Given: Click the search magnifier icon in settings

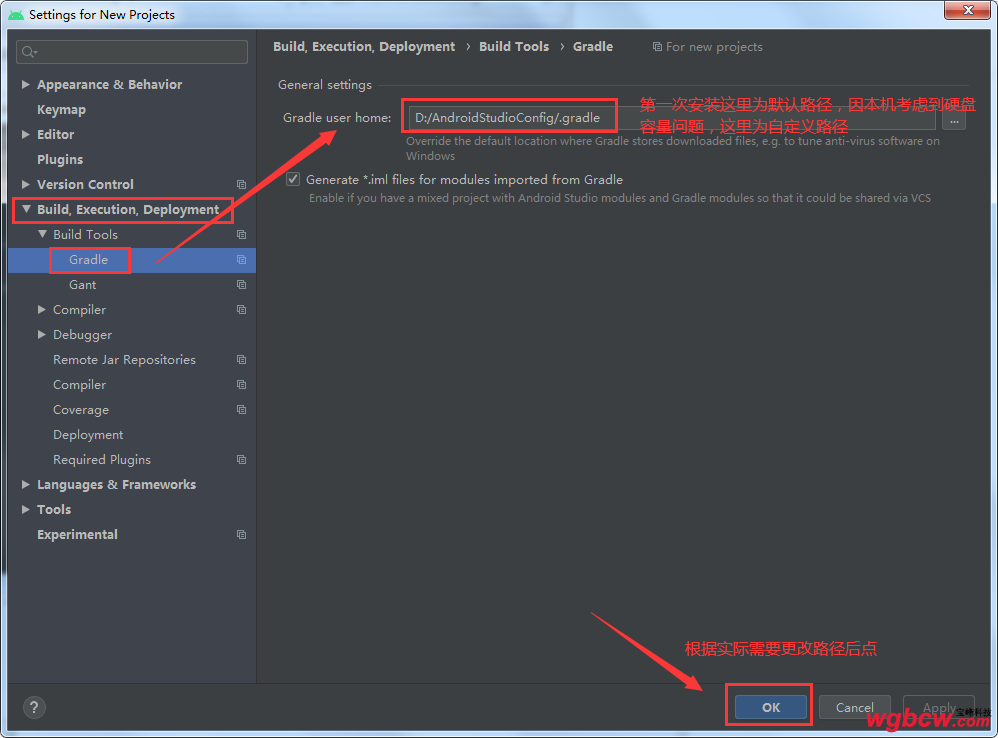Looking at the screenshot, I should click(29, 52).
